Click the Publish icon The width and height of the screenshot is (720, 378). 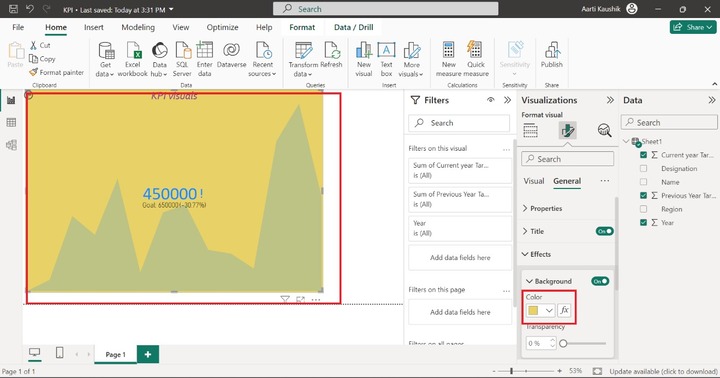tap(551, 50)
